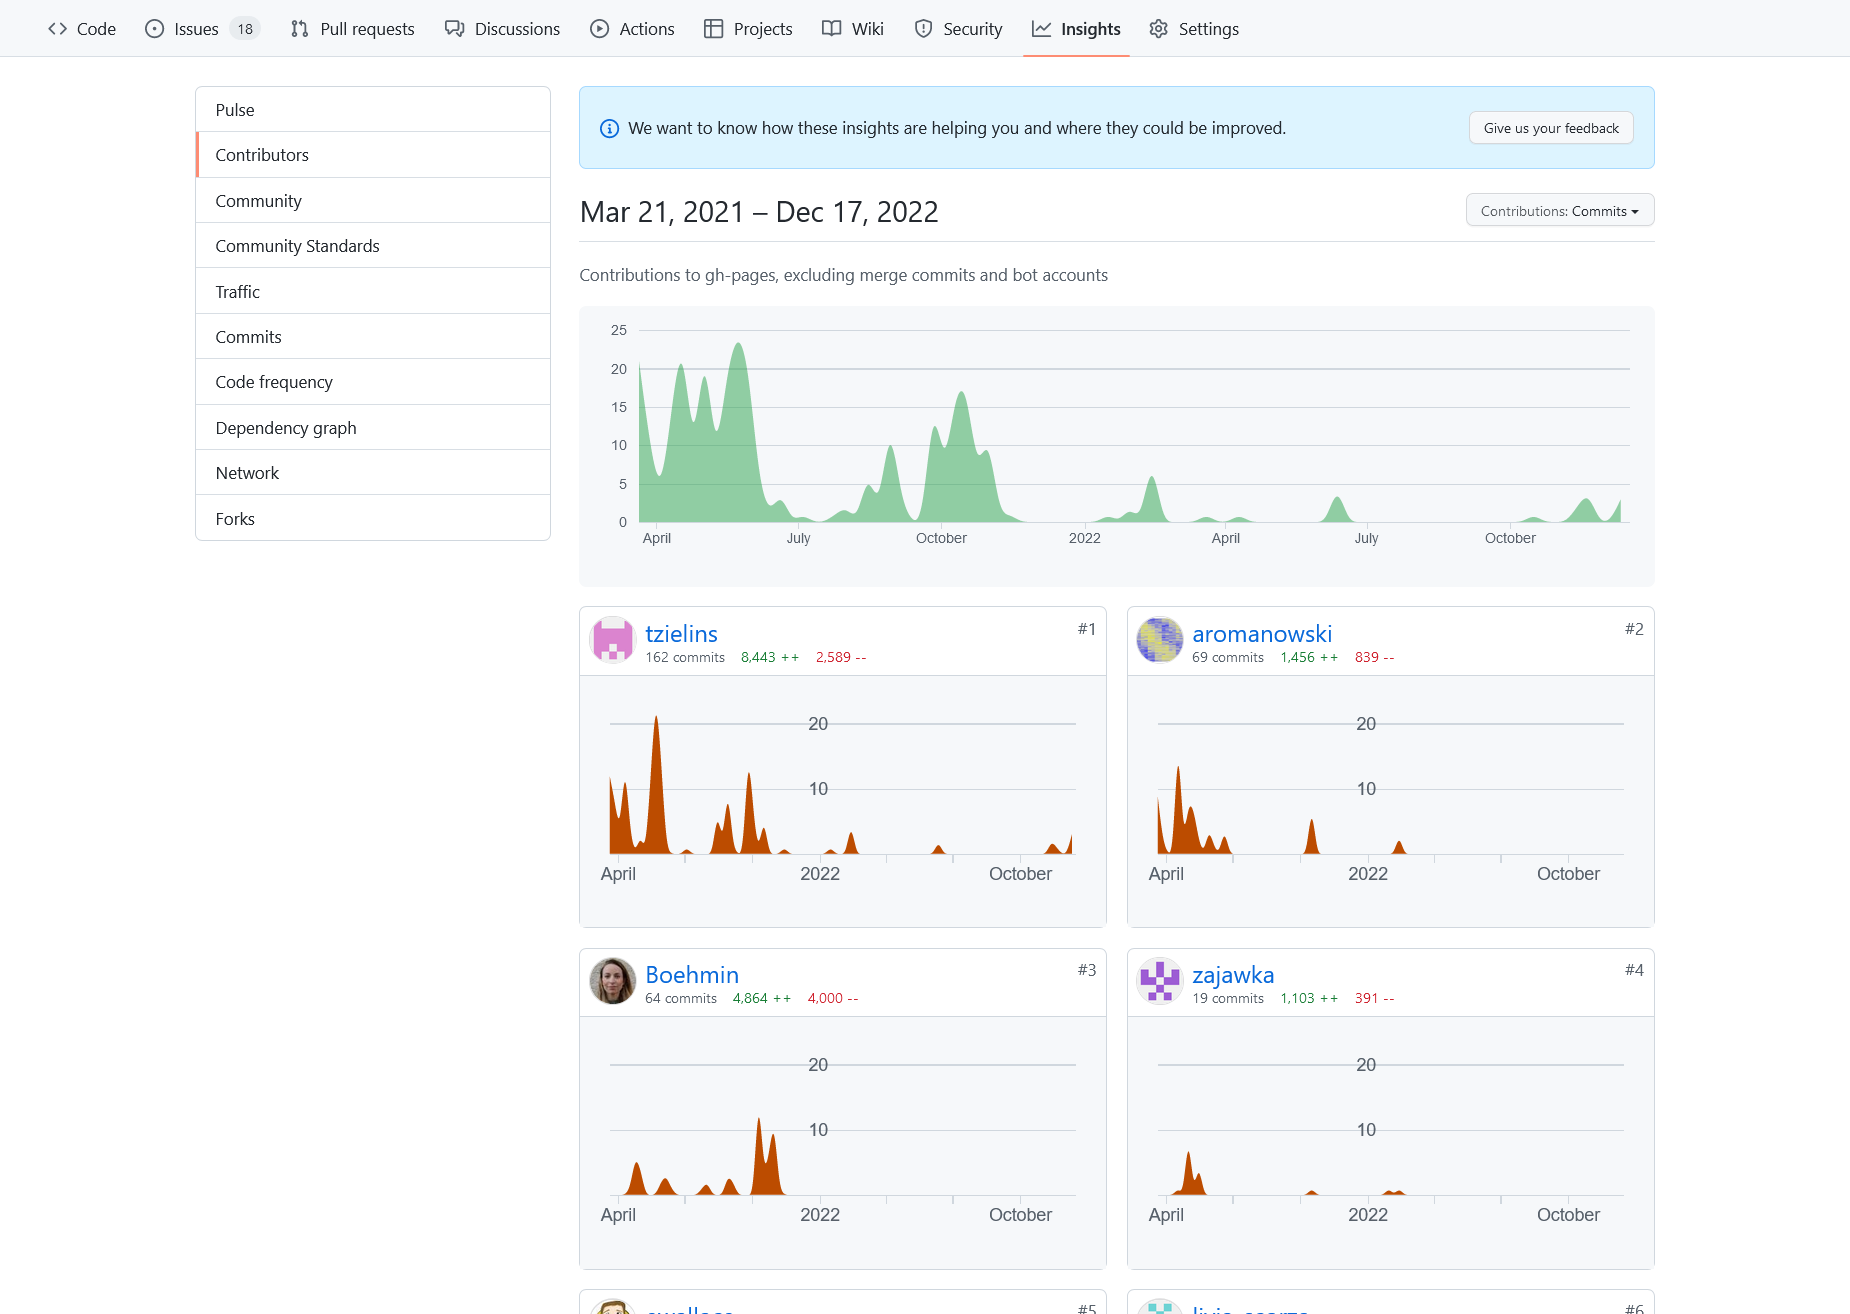Viewport: 1850px width, 1314px height.
Task: Click the Discussions speech bubble icon
Action: click(454, 29)
